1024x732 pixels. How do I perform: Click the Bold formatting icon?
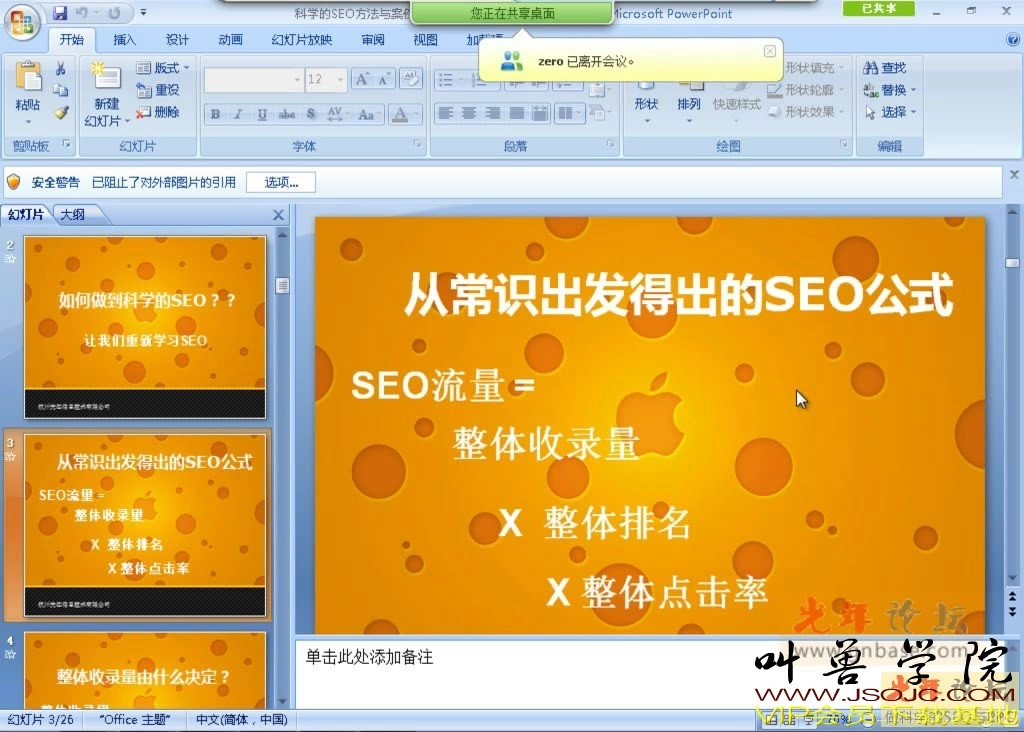click(x=215, y=114)
